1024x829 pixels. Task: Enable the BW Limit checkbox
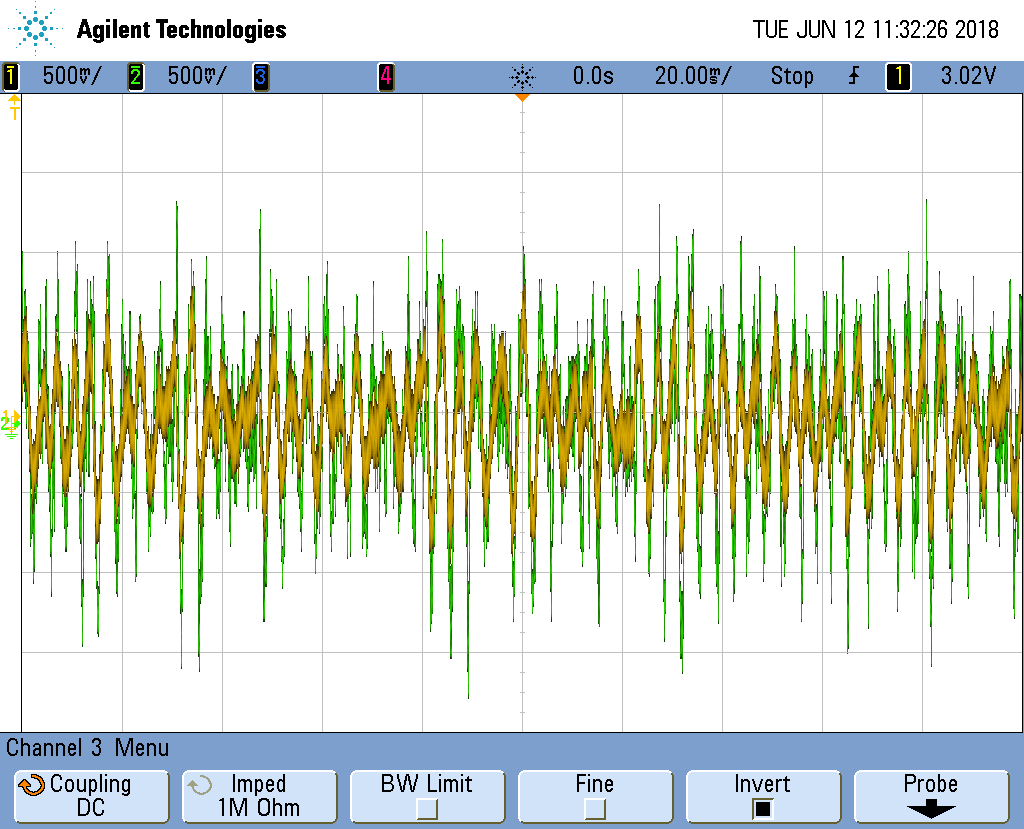pyautogui.click(x=427, y=808)
